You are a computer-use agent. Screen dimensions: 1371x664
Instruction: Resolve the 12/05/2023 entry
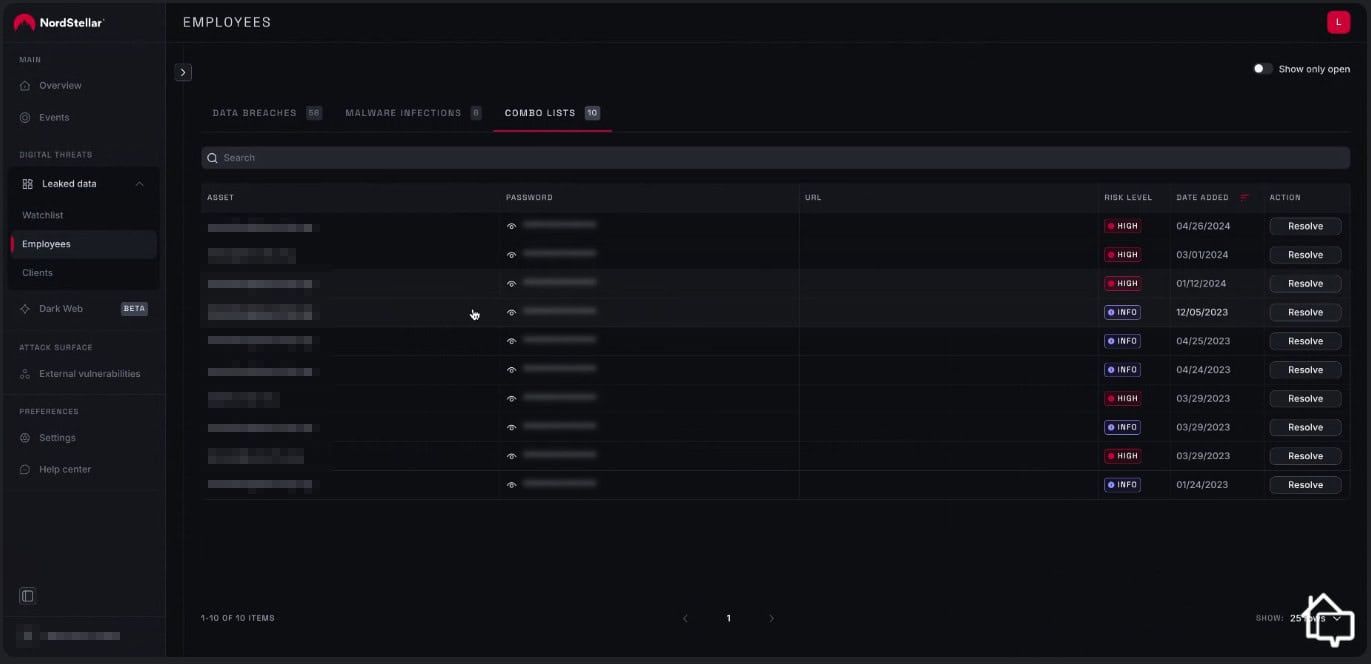pos(1305,312)
